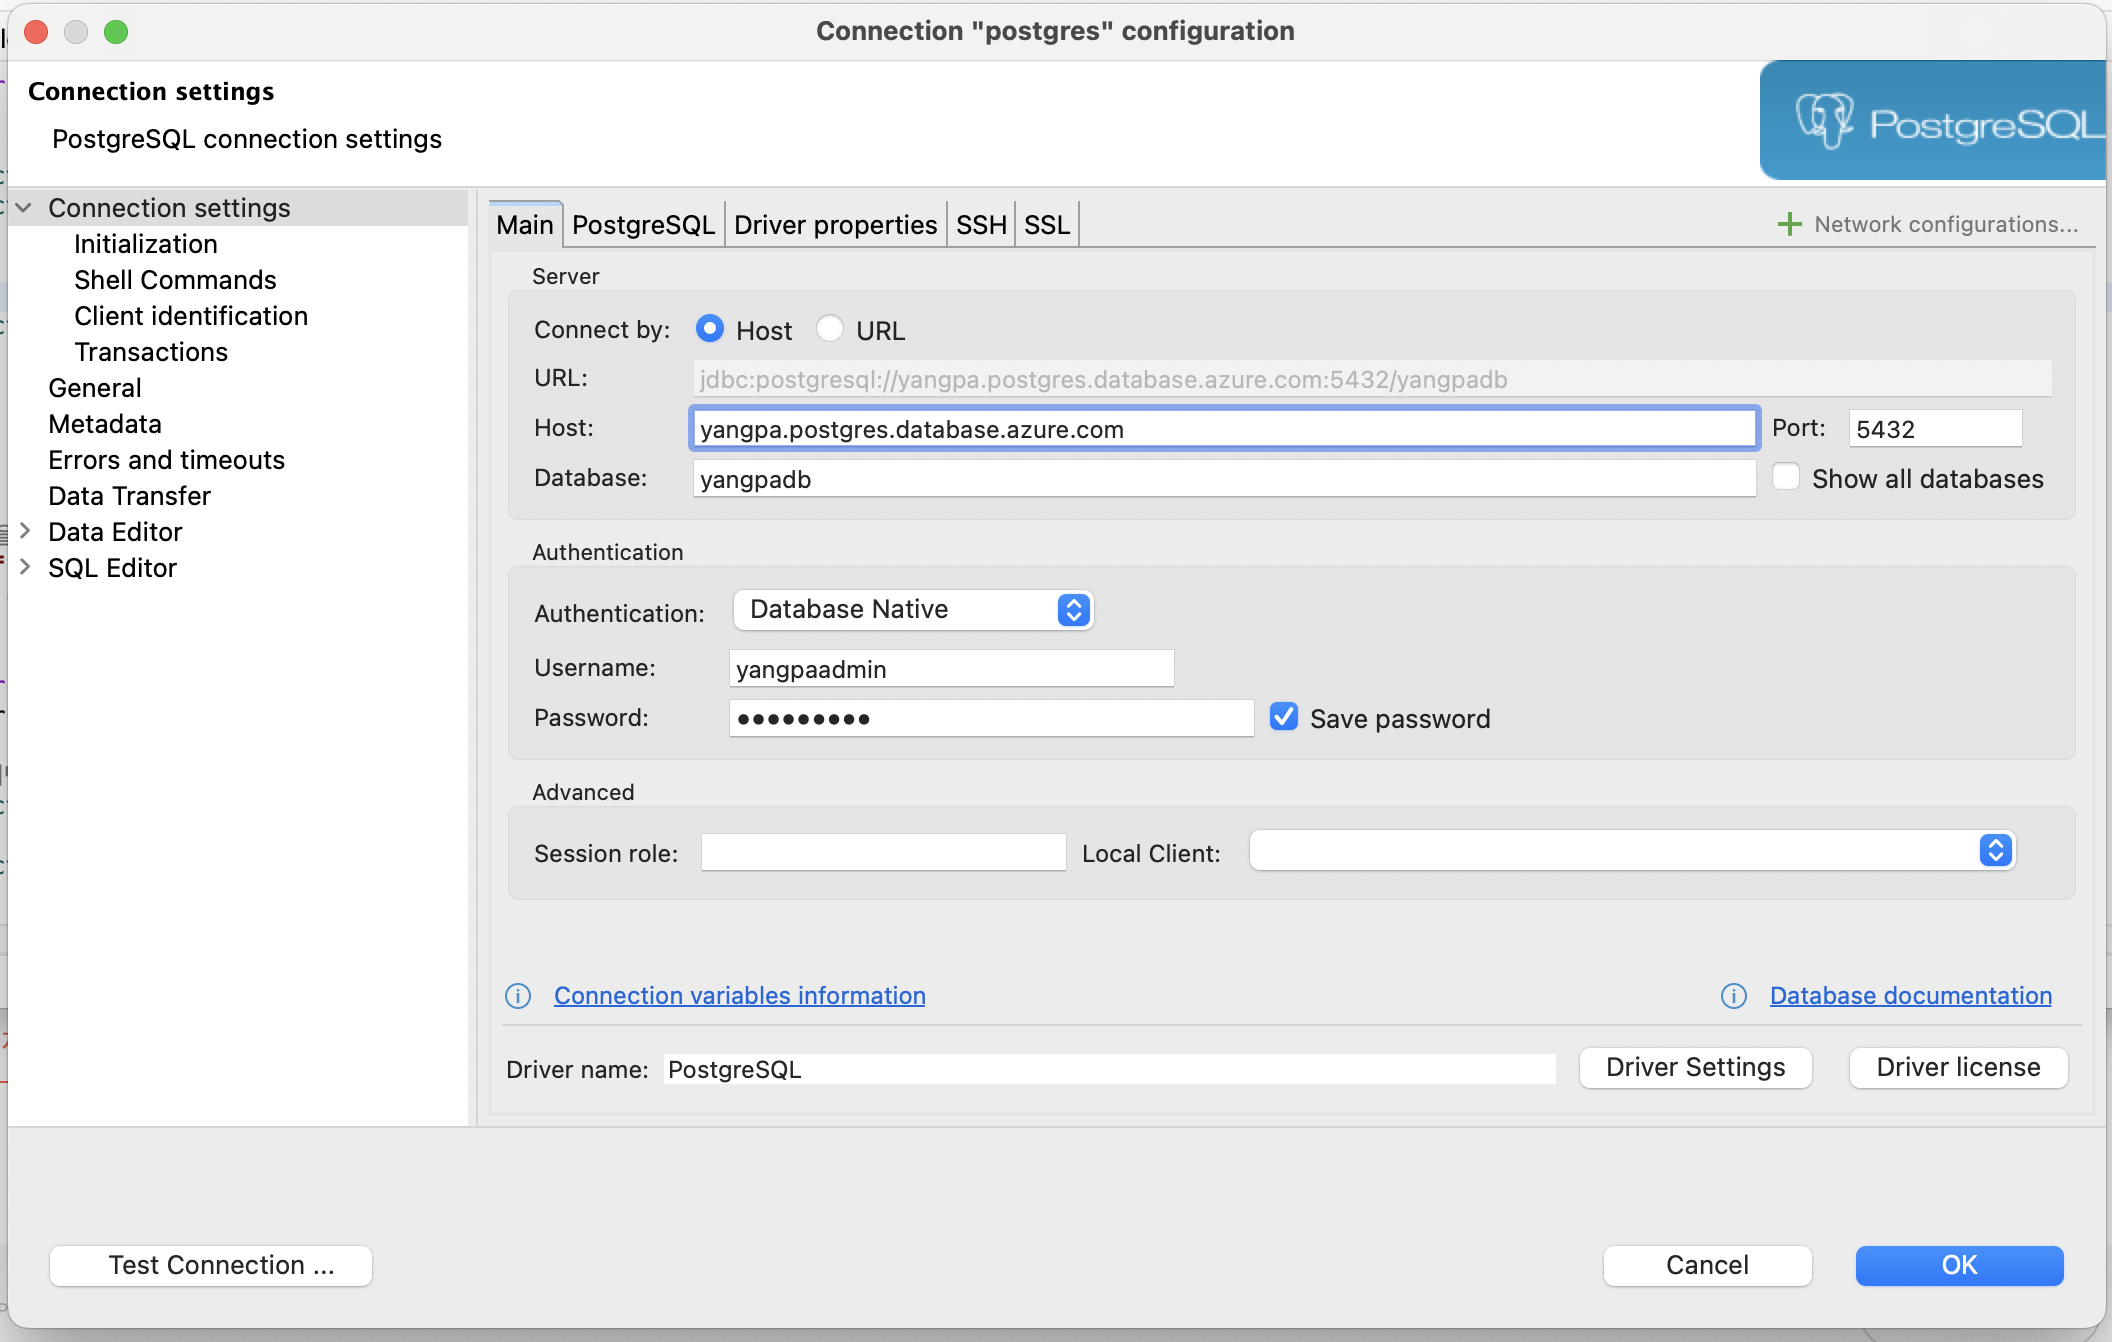Click info icon beside Database documentation

[1734, 996]
